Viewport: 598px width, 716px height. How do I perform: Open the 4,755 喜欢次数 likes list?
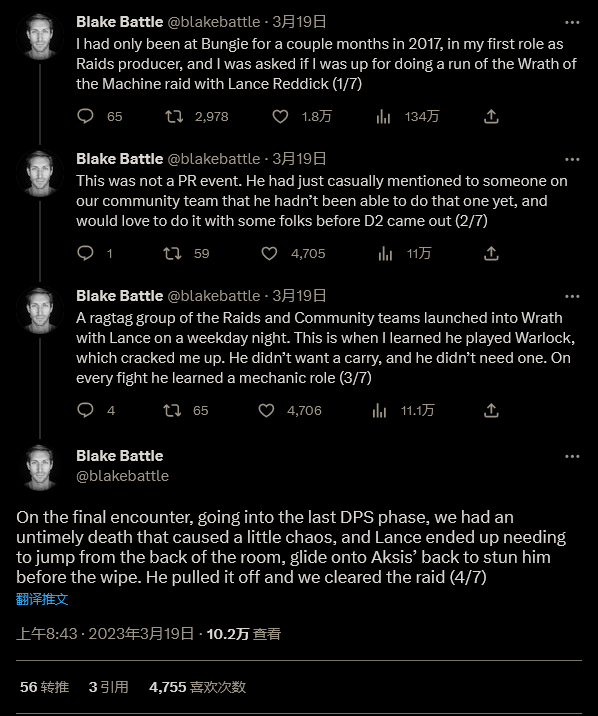tap(198, 687)
